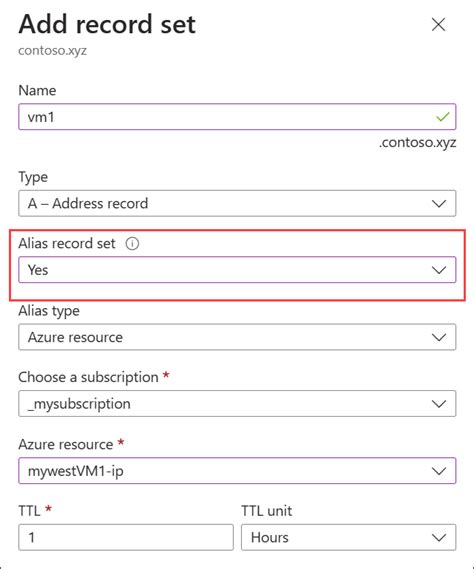
Task: Click the chevron next to mywestVM1-ip
Action: (x=439, y=471)
